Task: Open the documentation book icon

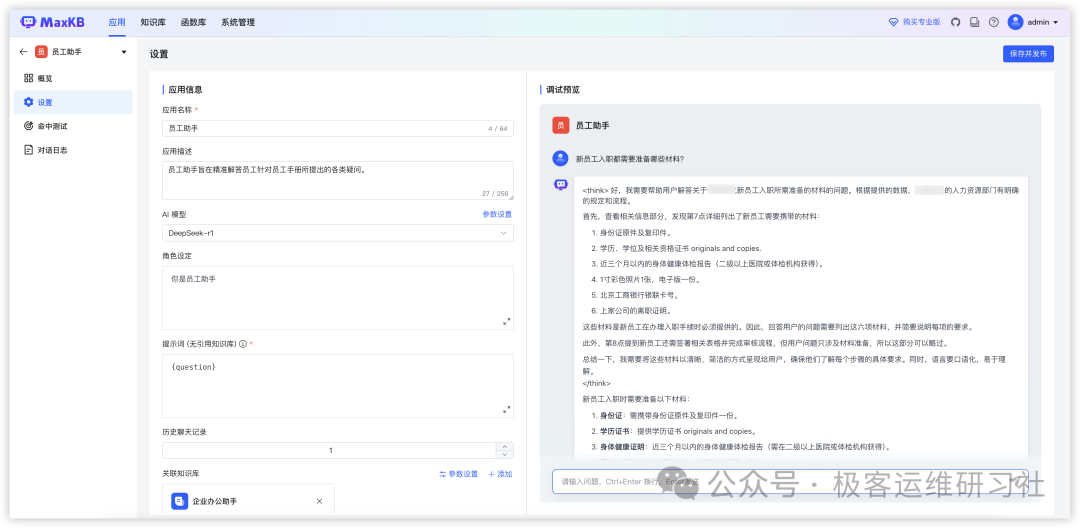Action: pos(975,22)
